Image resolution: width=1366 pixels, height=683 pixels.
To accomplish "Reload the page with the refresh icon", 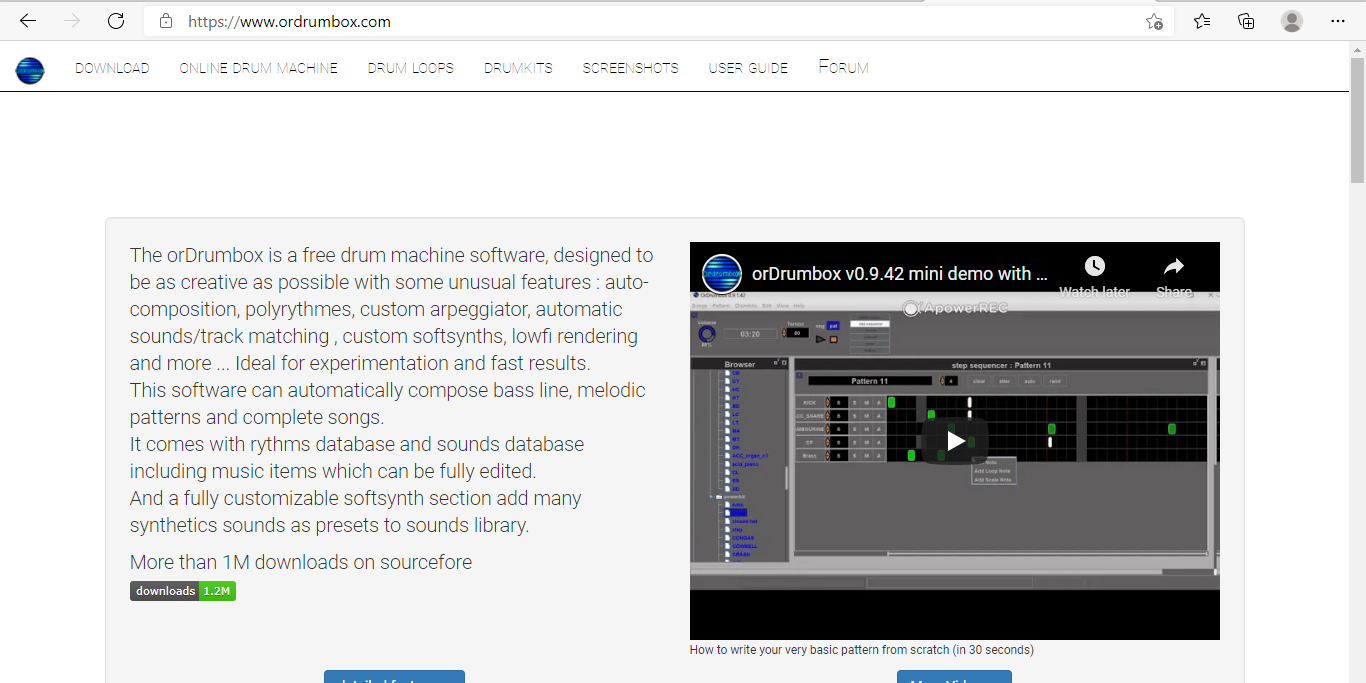I will pyautogui.click(x=116, y=21).
